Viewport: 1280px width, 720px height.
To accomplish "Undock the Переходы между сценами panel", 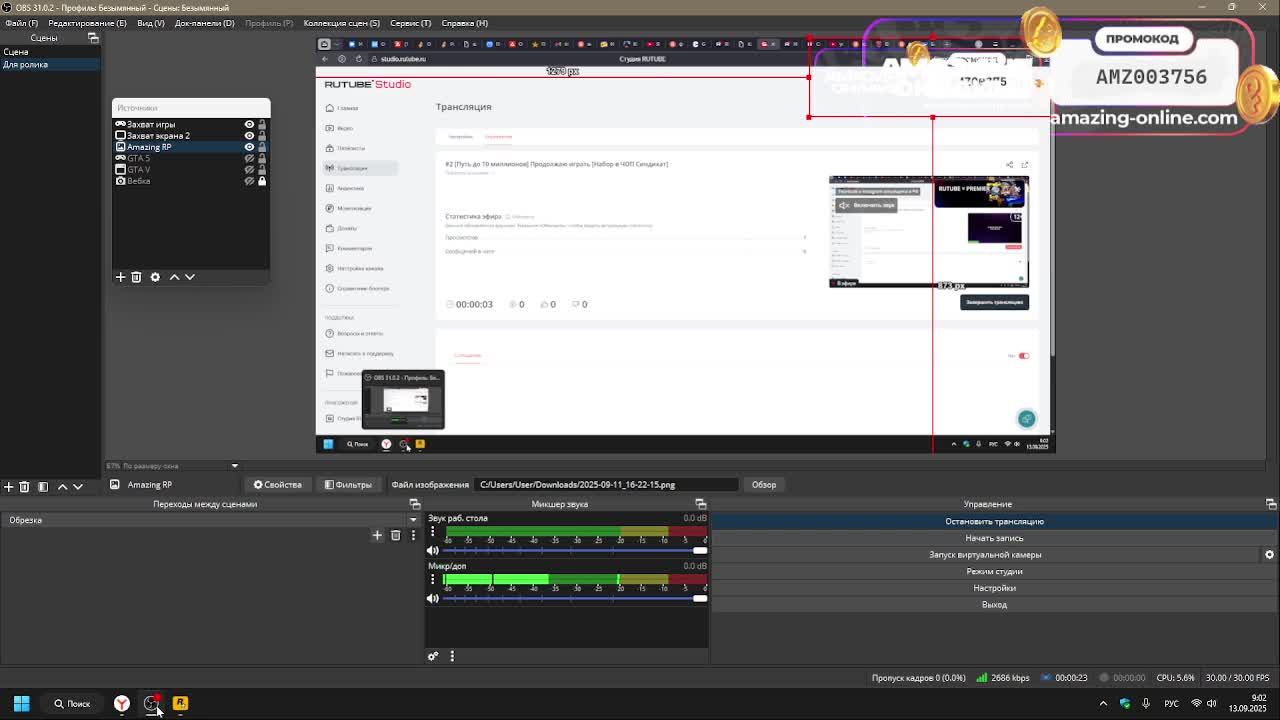I will [x=415, y=504].
